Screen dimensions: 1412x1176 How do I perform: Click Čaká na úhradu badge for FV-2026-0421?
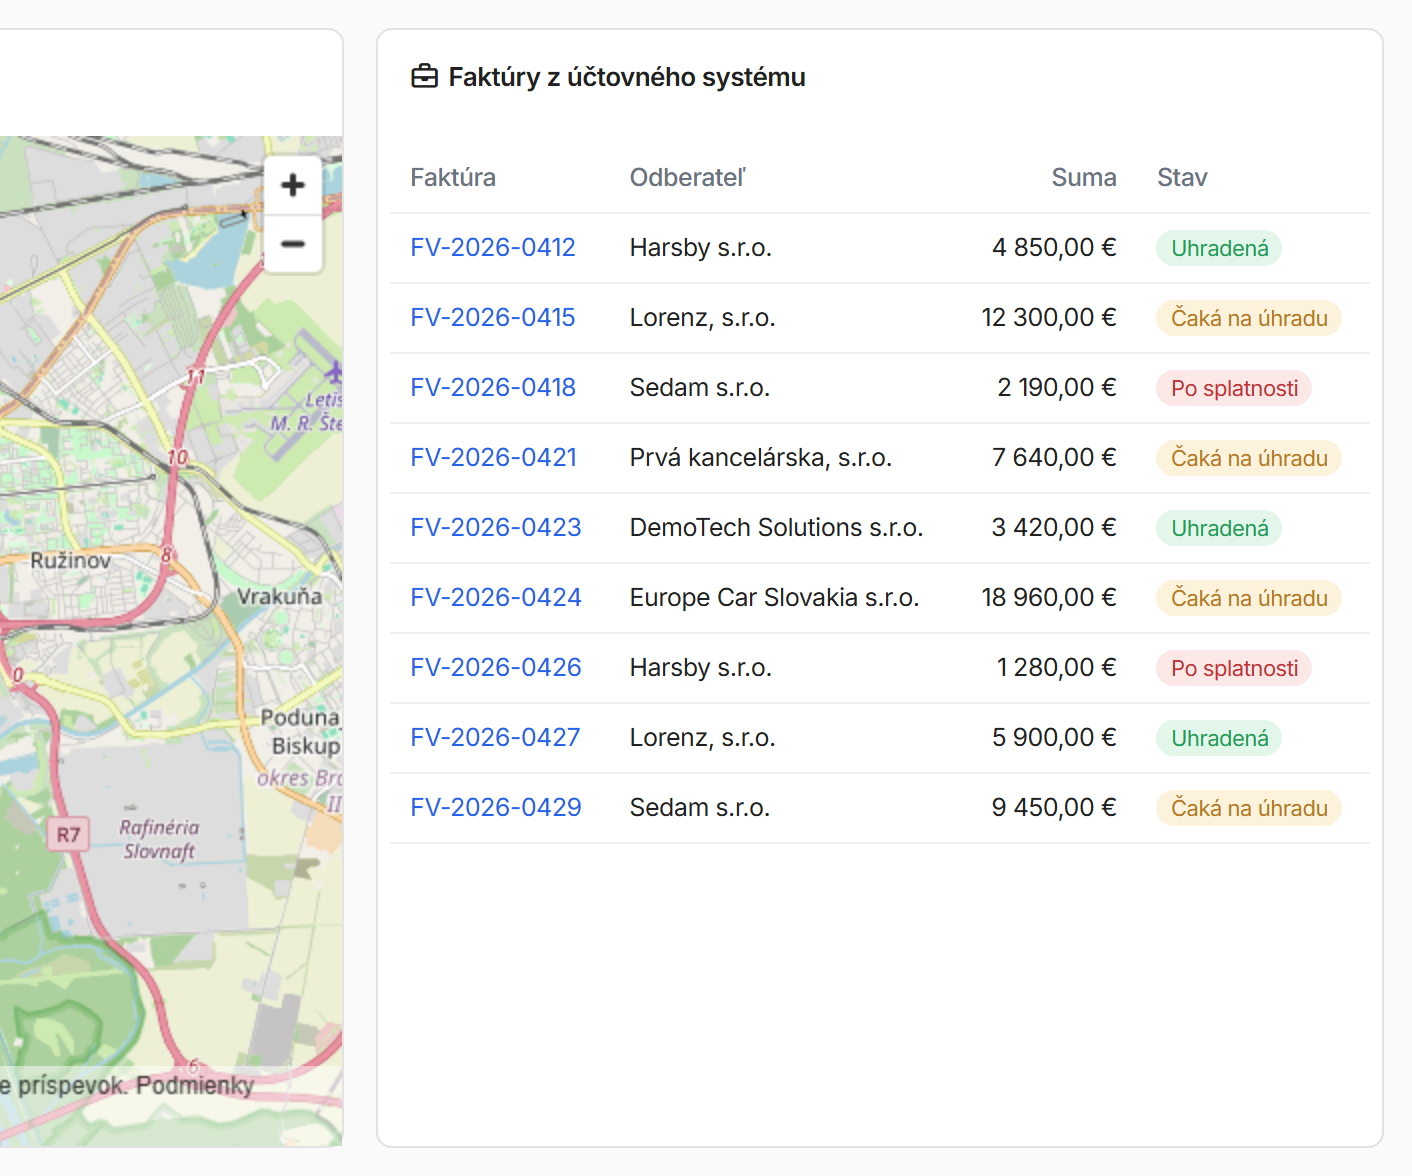pos(1249,458)
